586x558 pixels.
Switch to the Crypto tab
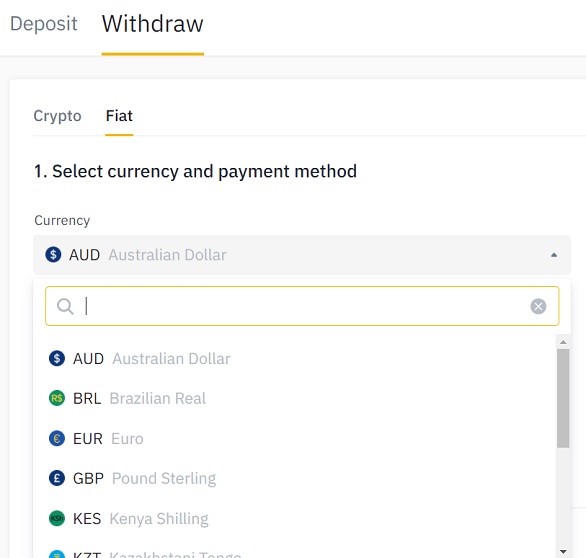[57, 116]
